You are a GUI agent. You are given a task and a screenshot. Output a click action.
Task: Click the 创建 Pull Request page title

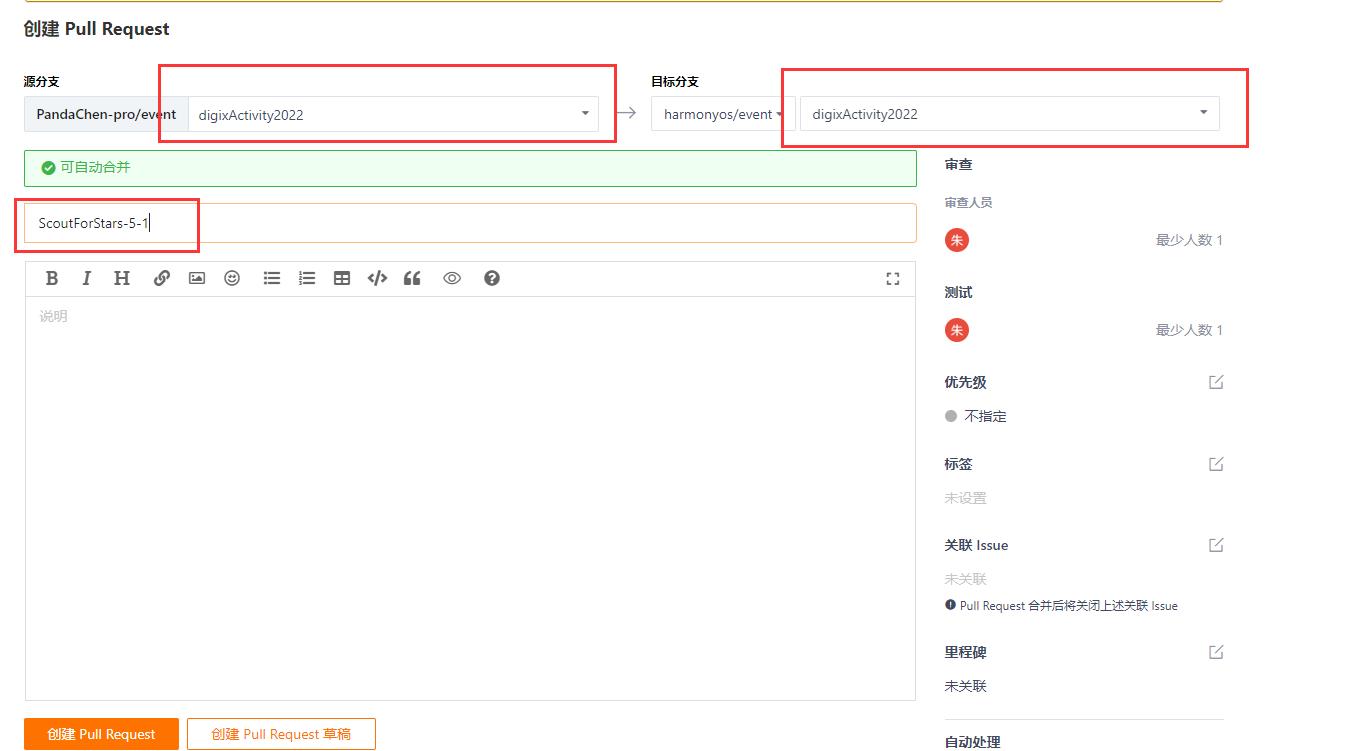[97, 29]
